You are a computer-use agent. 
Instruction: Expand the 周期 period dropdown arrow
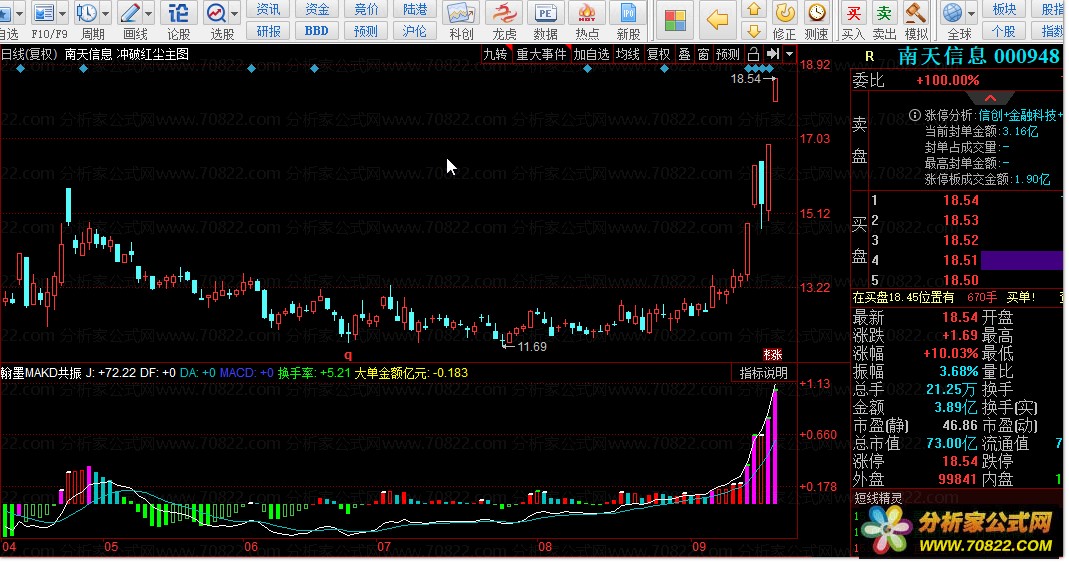pyautogui.click(x=105, y=13)
